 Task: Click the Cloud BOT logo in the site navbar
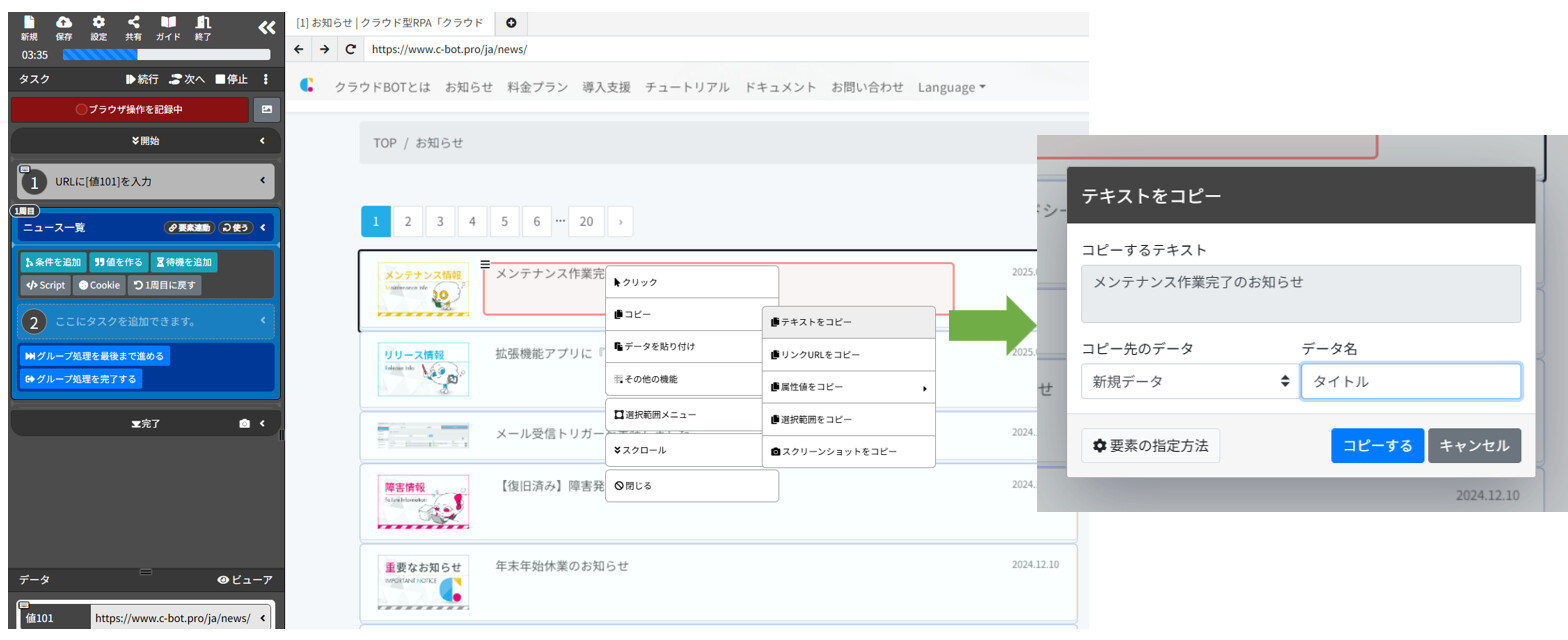tap(308, 87)
